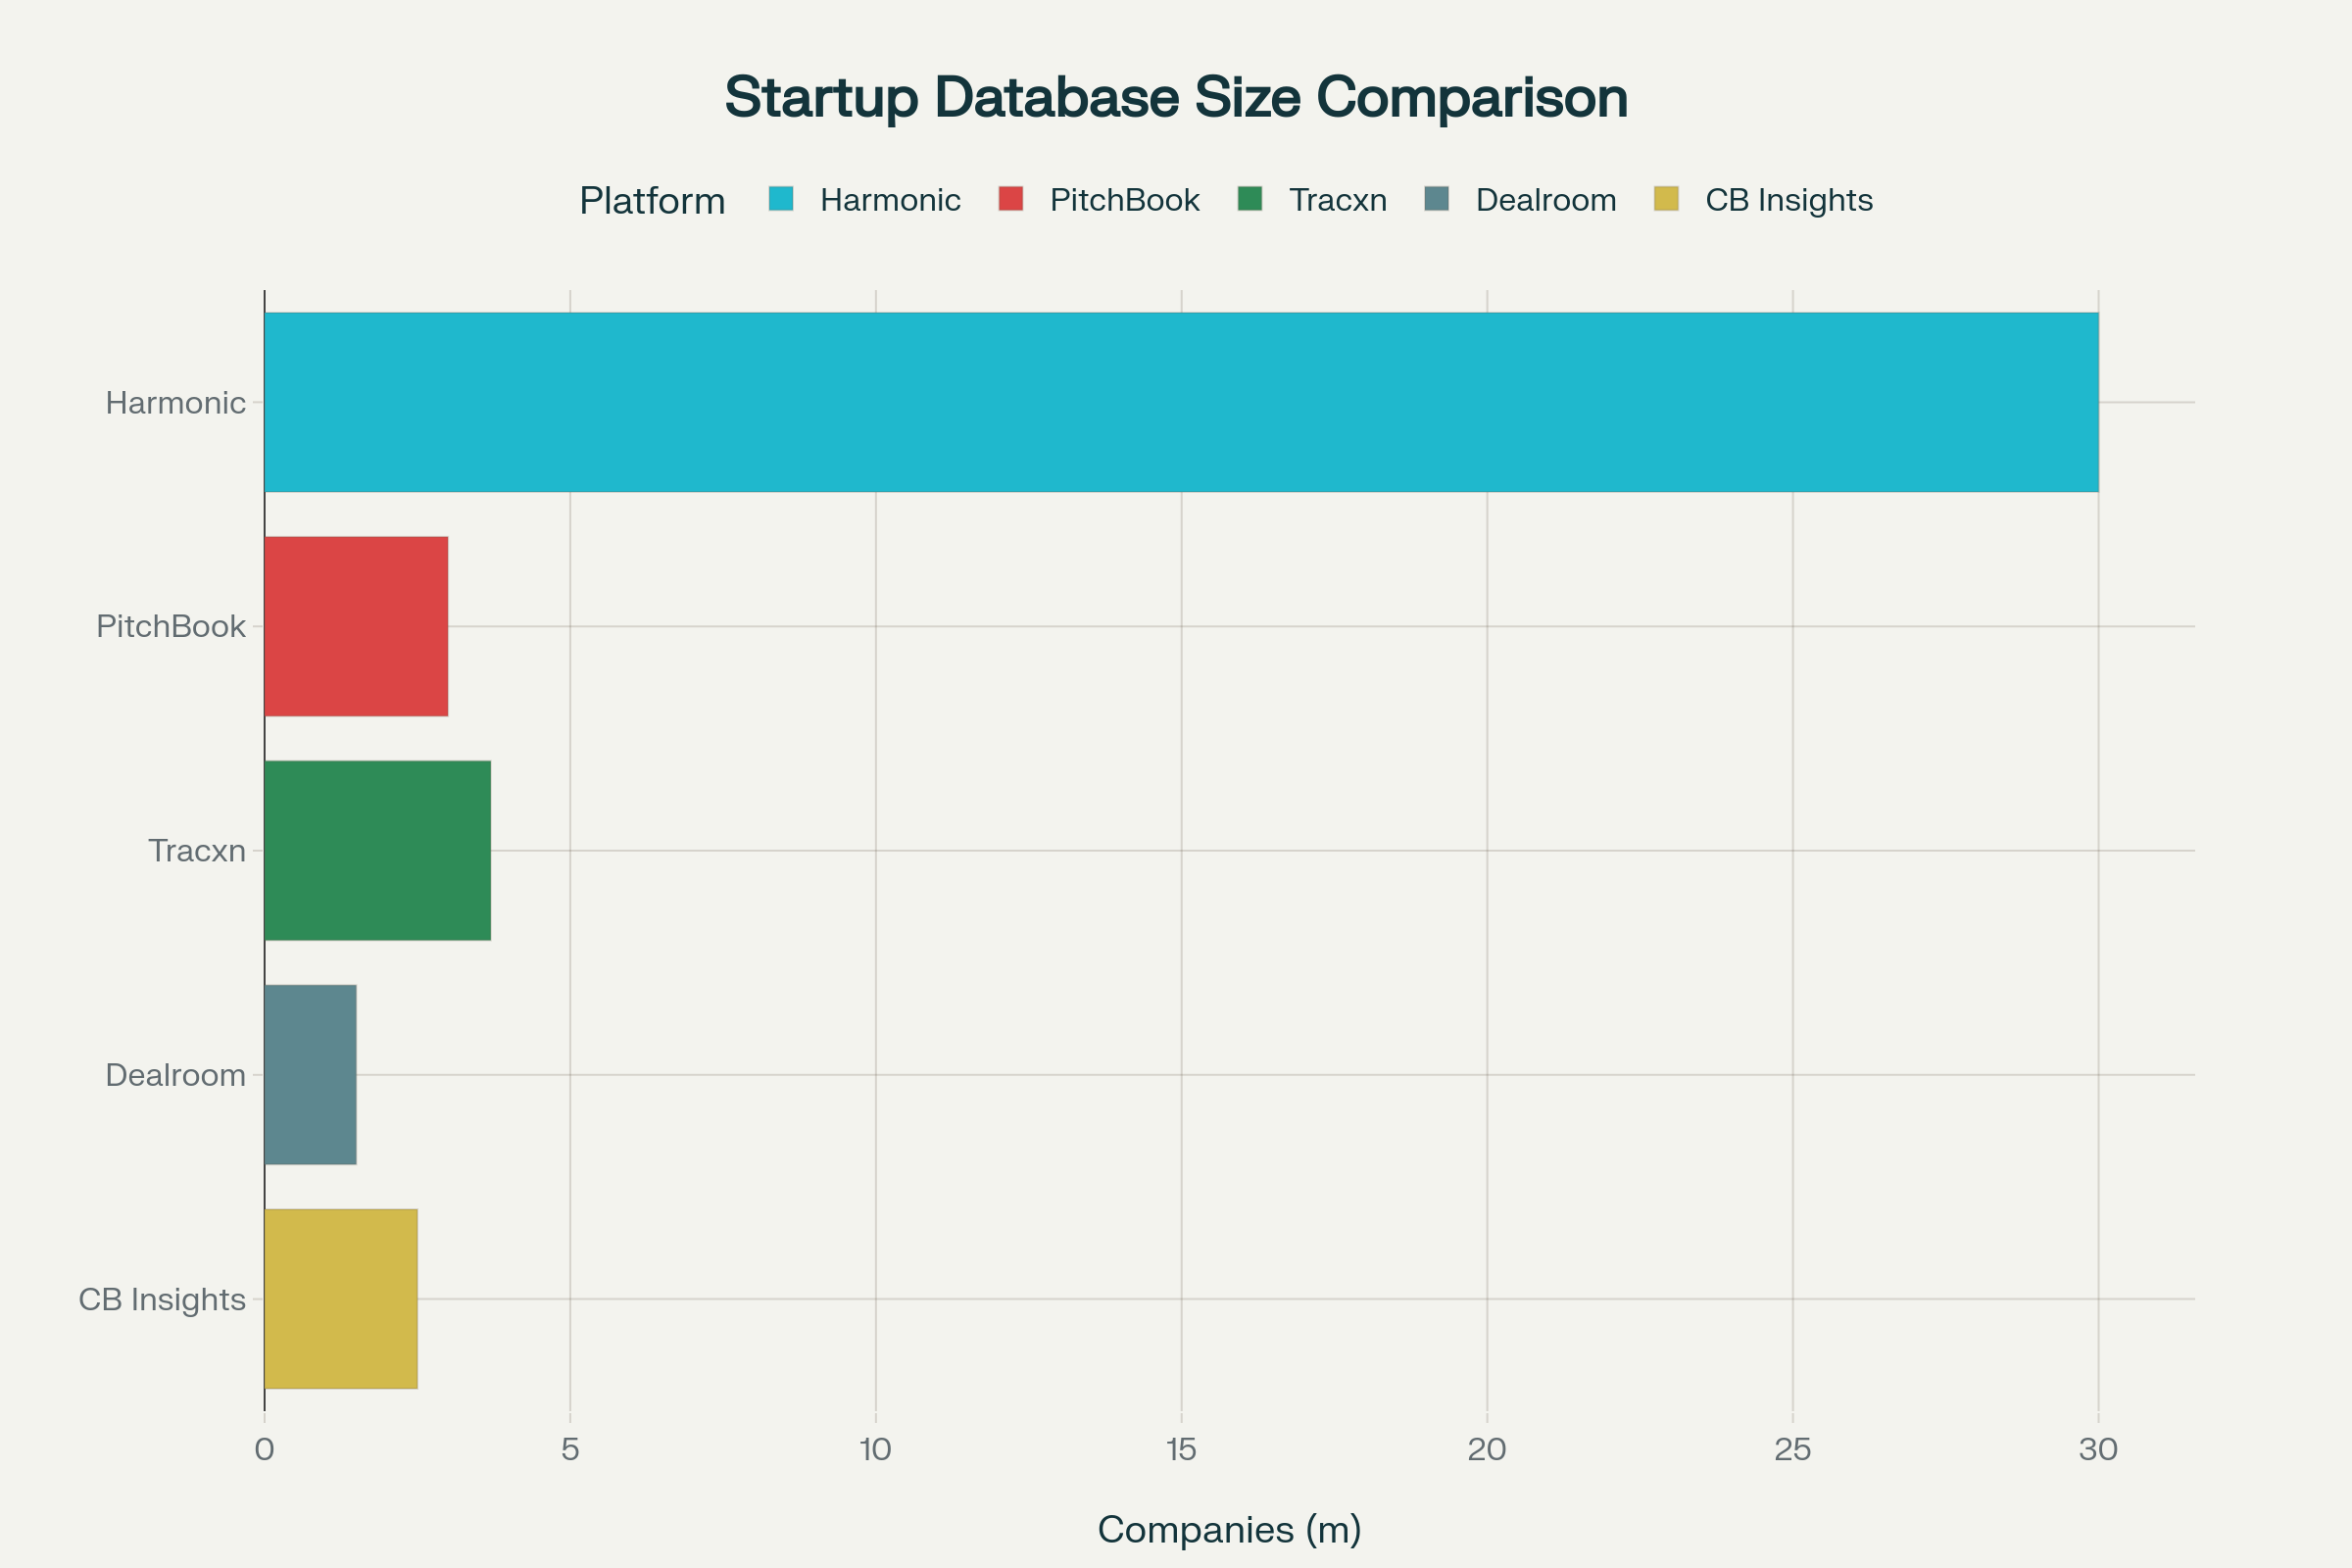Click the PitchBook red legend swatch
This screenshot has height=1568, width=2352.
1011,199
